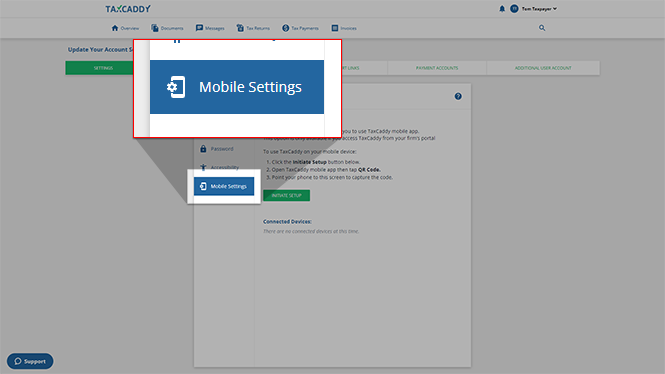Open the Support chat button
The image size is (665, 374).
(30, 361)
